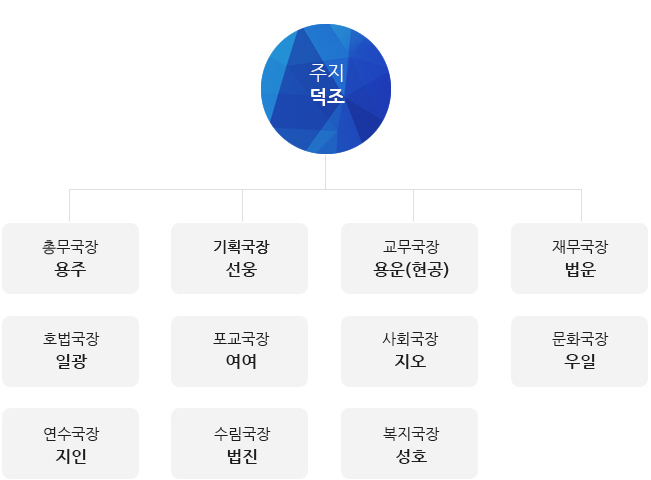The image size is (651, 480).
Task: Open the 복지국장 성호 box
Action: coord(409,443)
